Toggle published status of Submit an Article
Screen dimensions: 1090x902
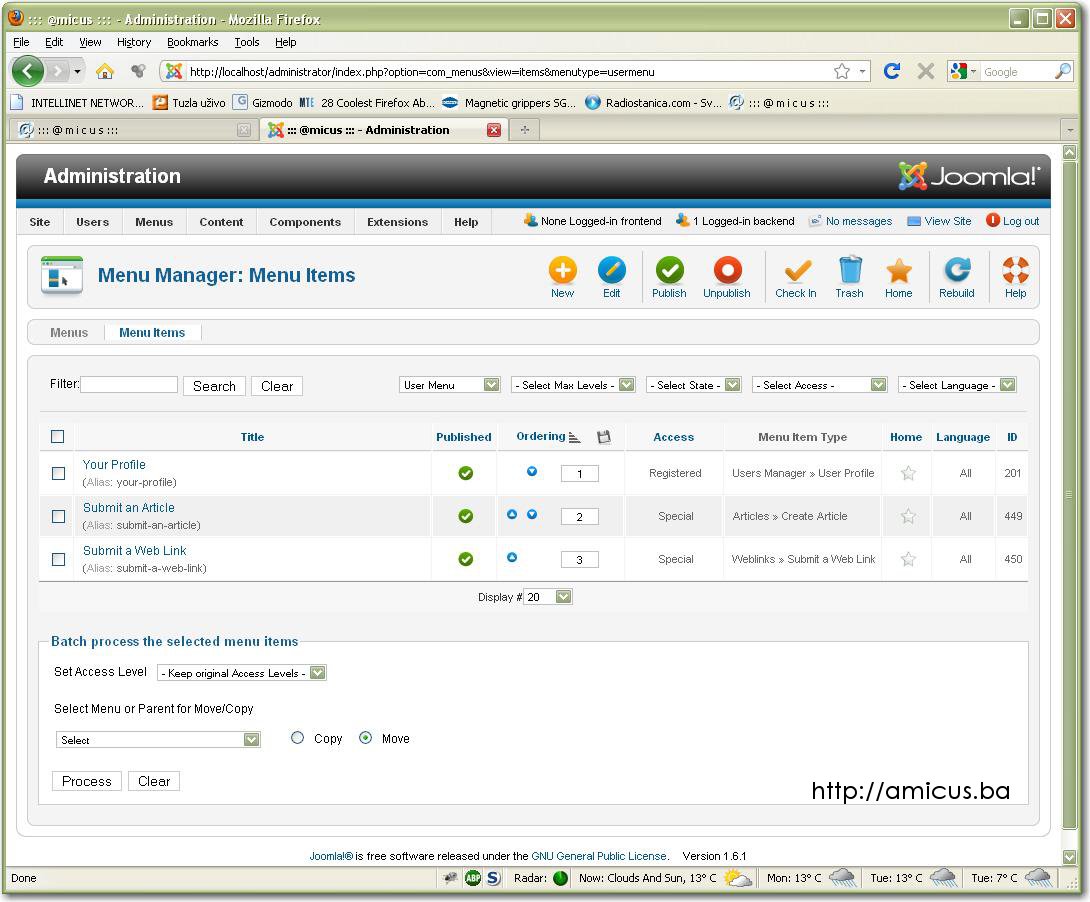click(x=466, y=516)
